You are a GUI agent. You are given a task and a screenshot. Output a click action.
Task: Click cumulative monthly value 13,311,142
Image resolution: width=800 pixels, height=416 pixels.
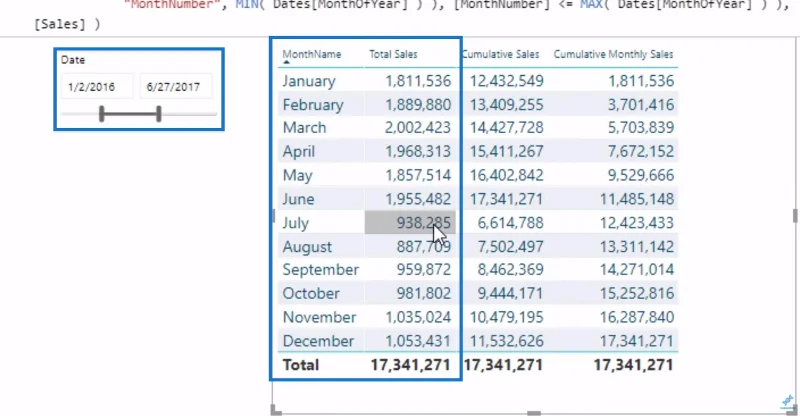click(x=637, y=247)
